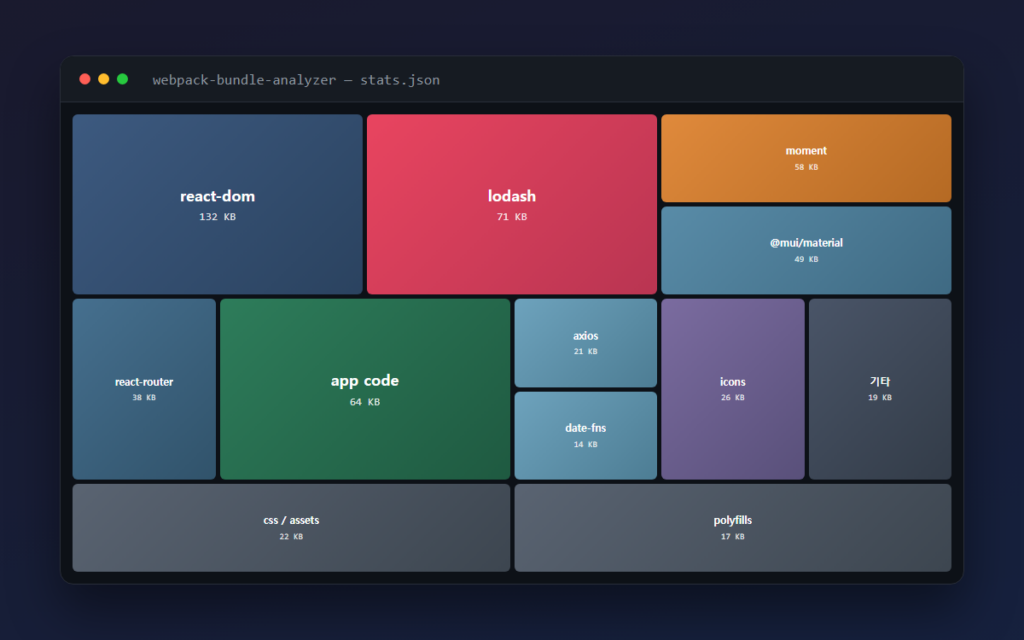Click the lodash treemap block
This screenshot has width=1024, height=640.
coord(512,204)
